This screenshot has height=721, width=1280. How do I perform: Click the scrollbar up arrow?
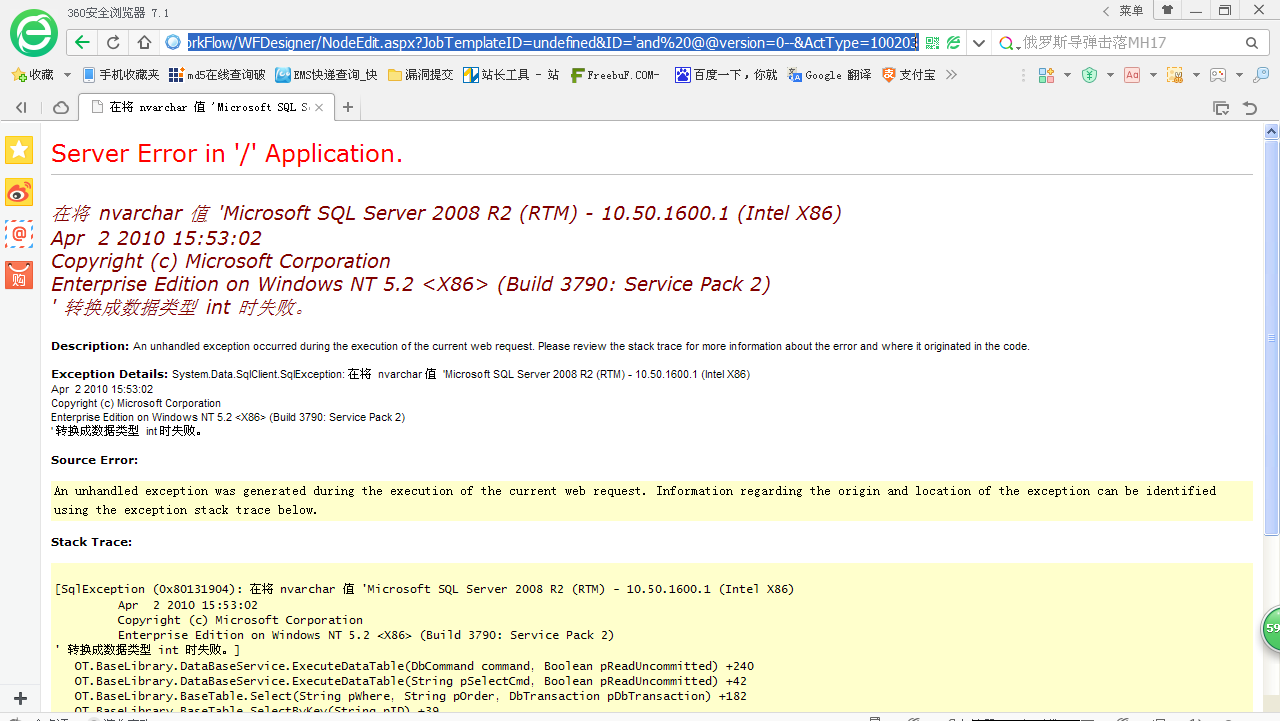coord(1271,131)
